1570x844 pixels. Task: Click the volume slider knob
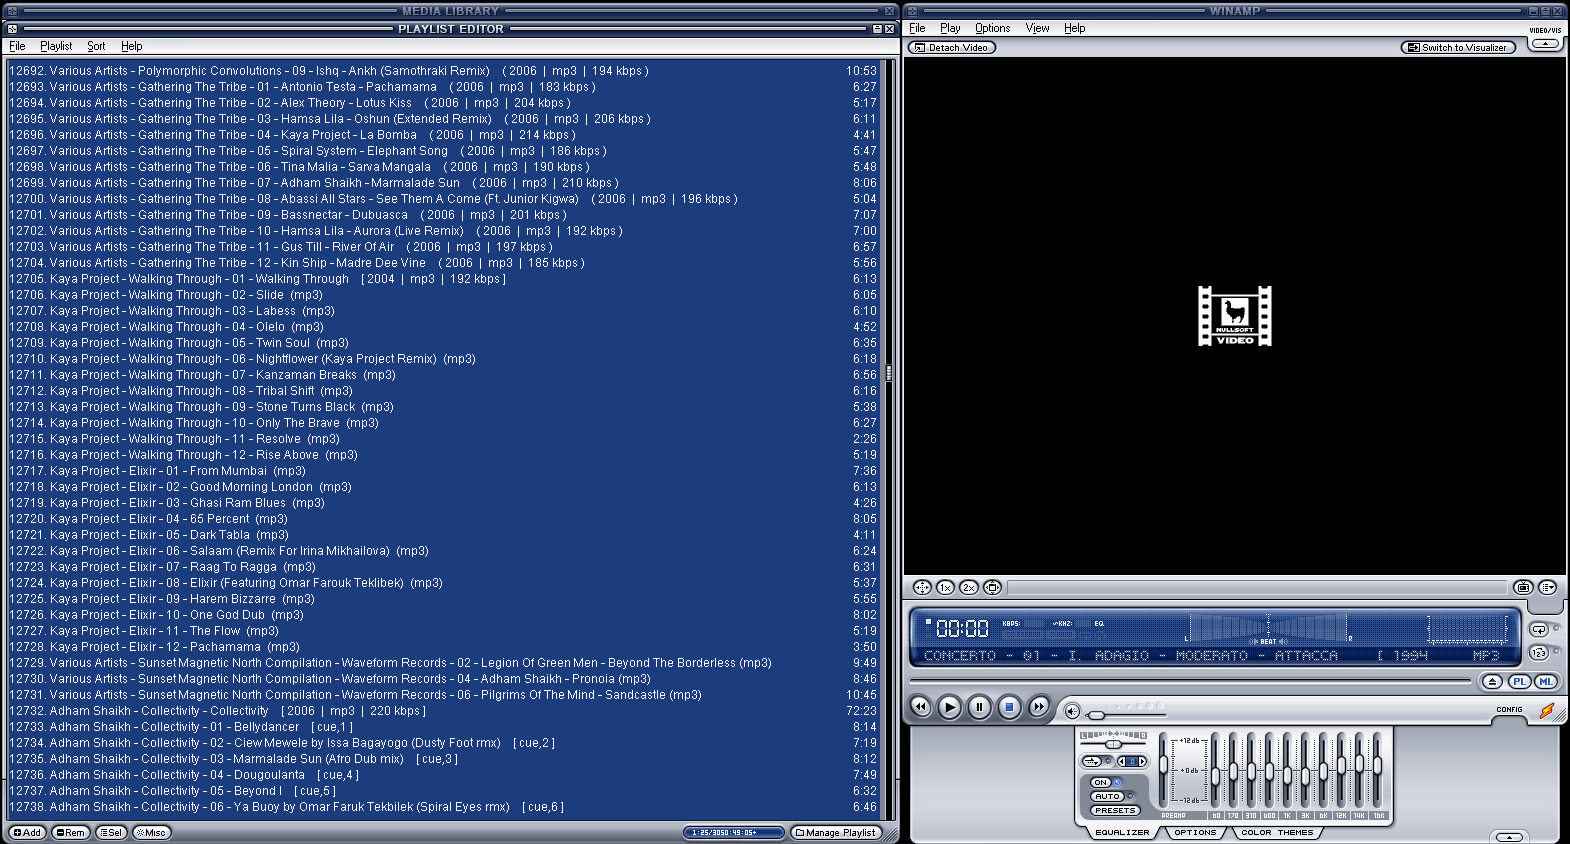click(1097, 715)
